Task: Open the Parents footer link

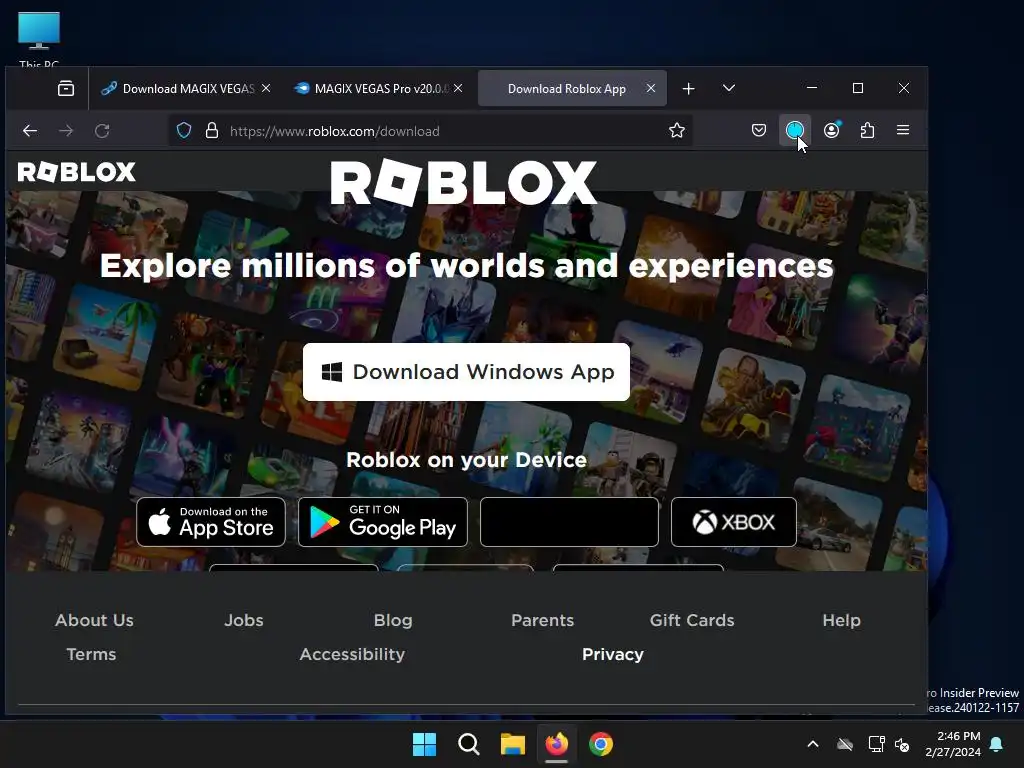Action: tap(543, 620)
